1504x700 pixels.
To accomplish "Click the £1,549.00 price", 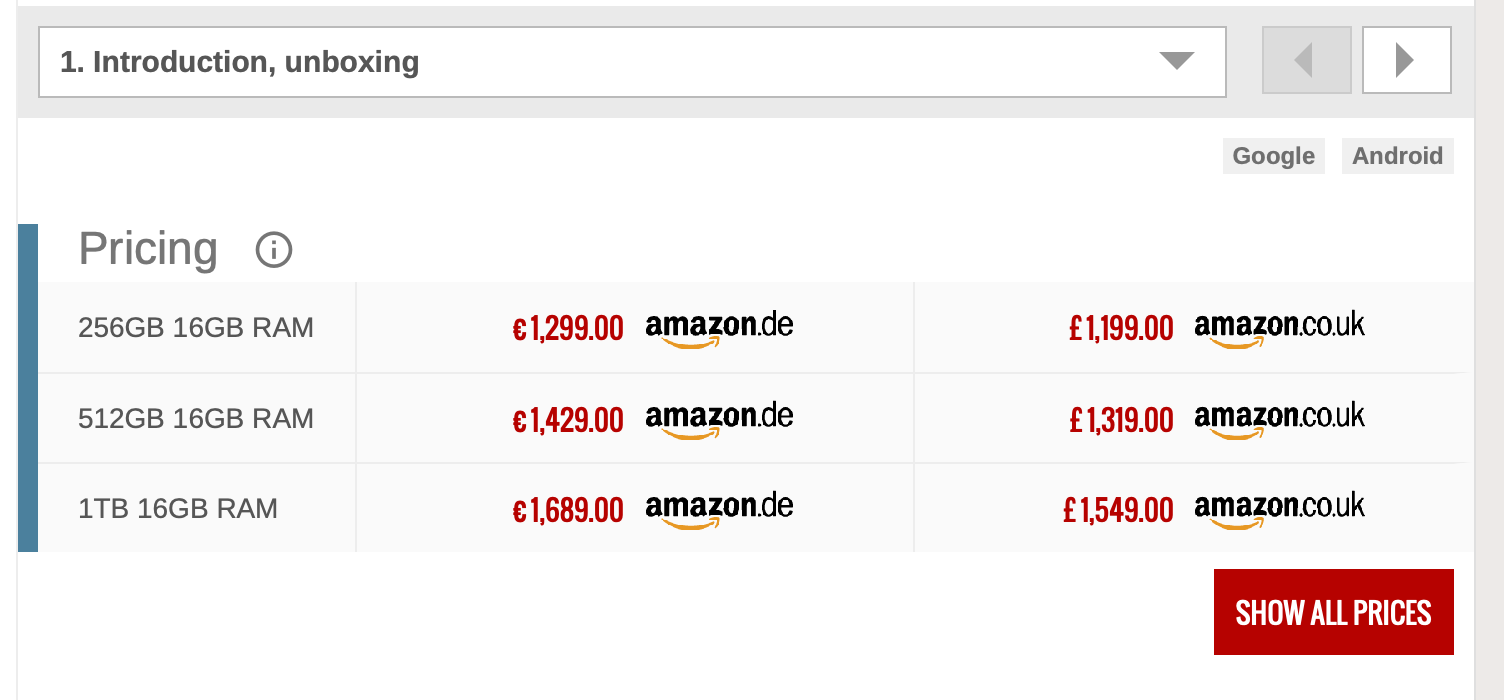I will click(x=1118, y=511).
